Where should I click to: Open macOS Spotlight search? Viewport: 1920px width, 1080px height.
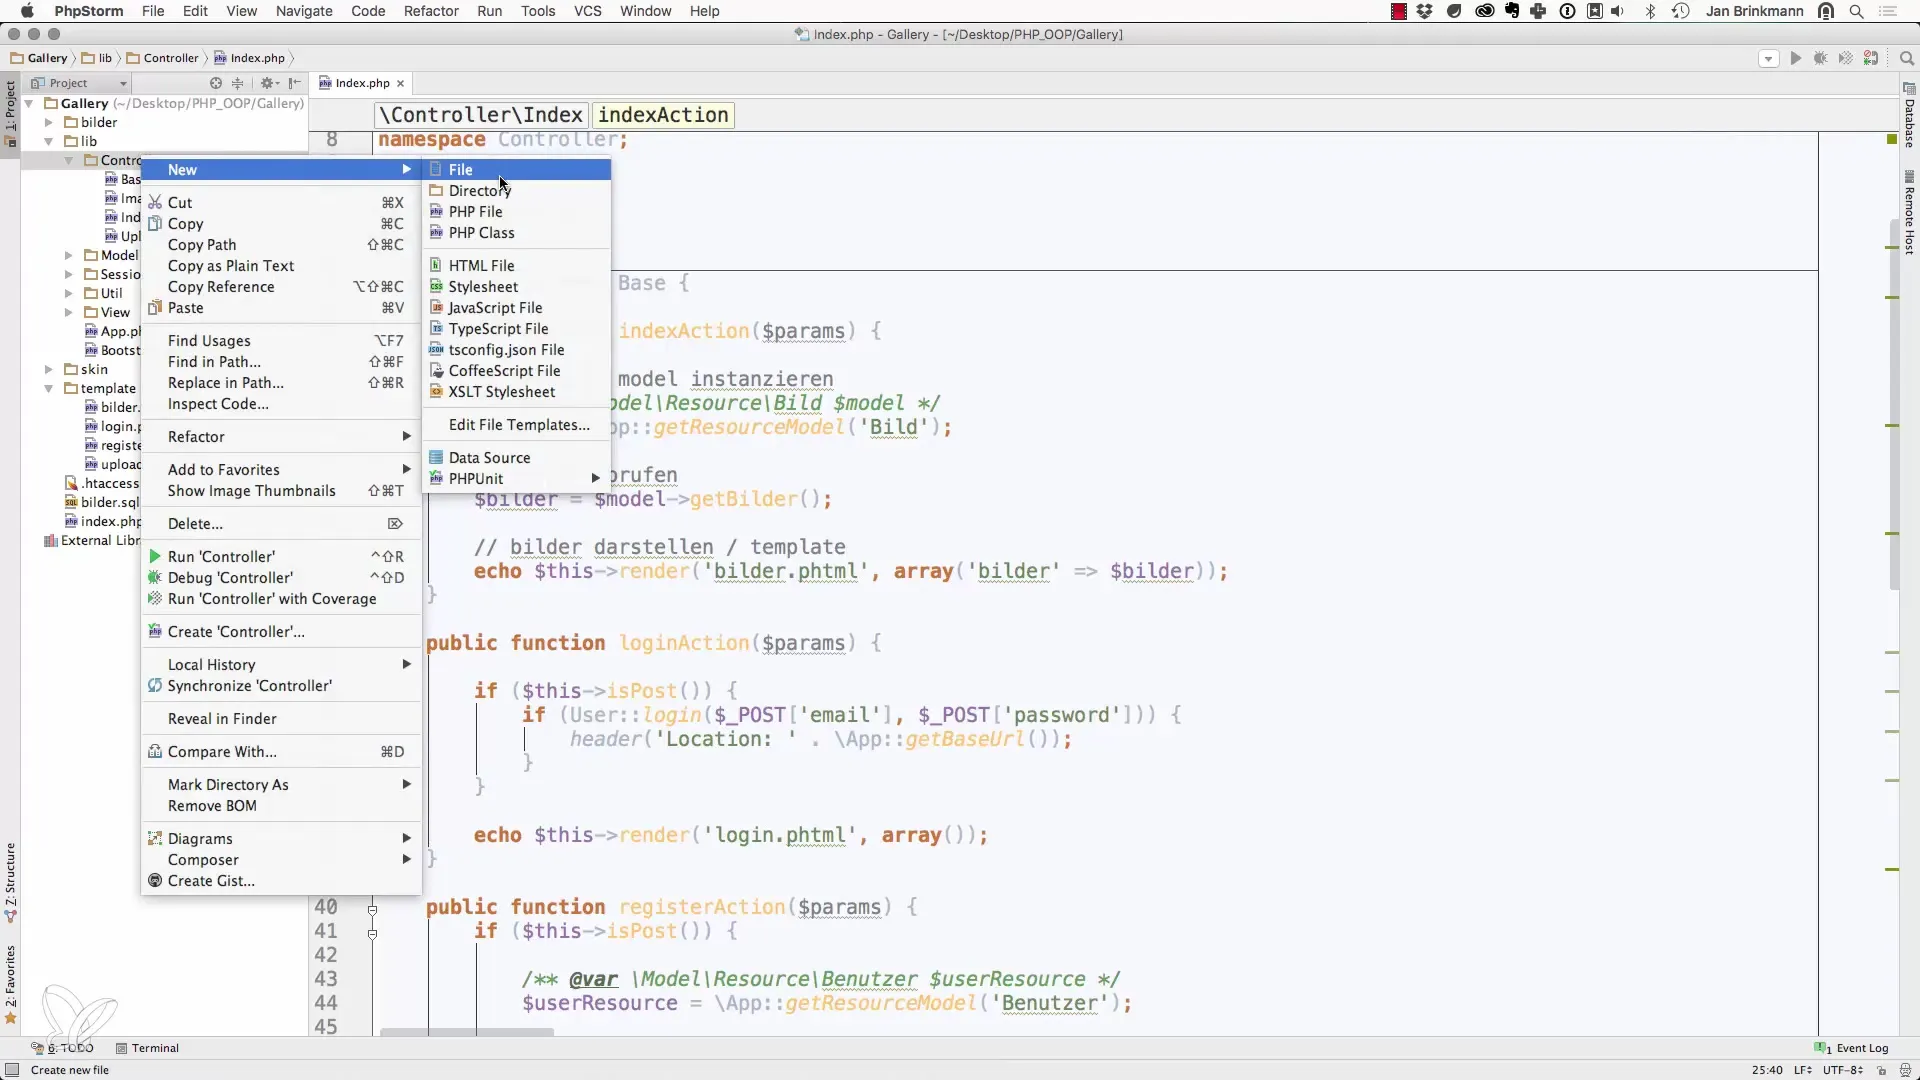pos(1857,11)
